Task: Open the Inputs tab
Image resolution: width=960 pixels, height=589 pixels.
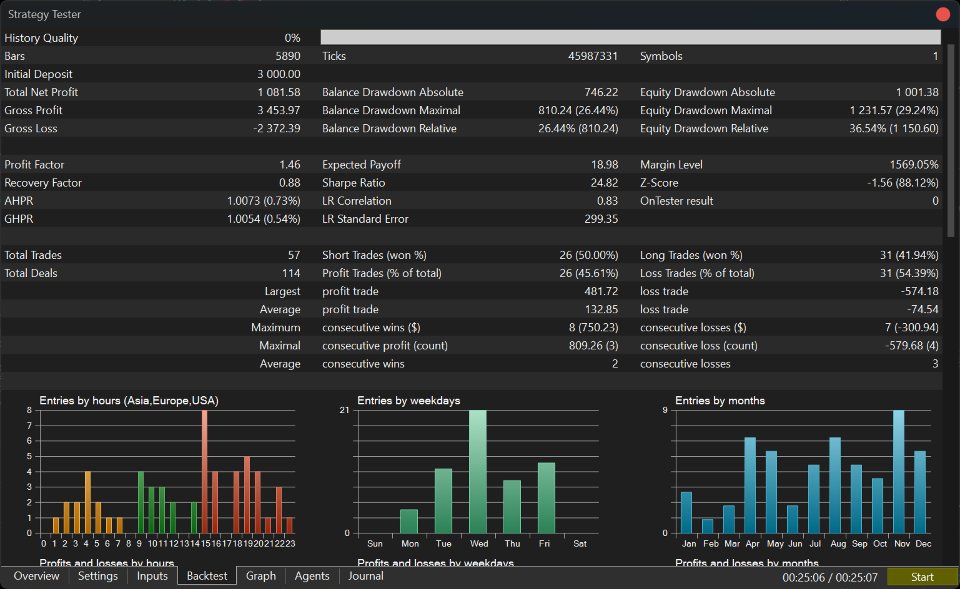Action: (x=152, y=576)
